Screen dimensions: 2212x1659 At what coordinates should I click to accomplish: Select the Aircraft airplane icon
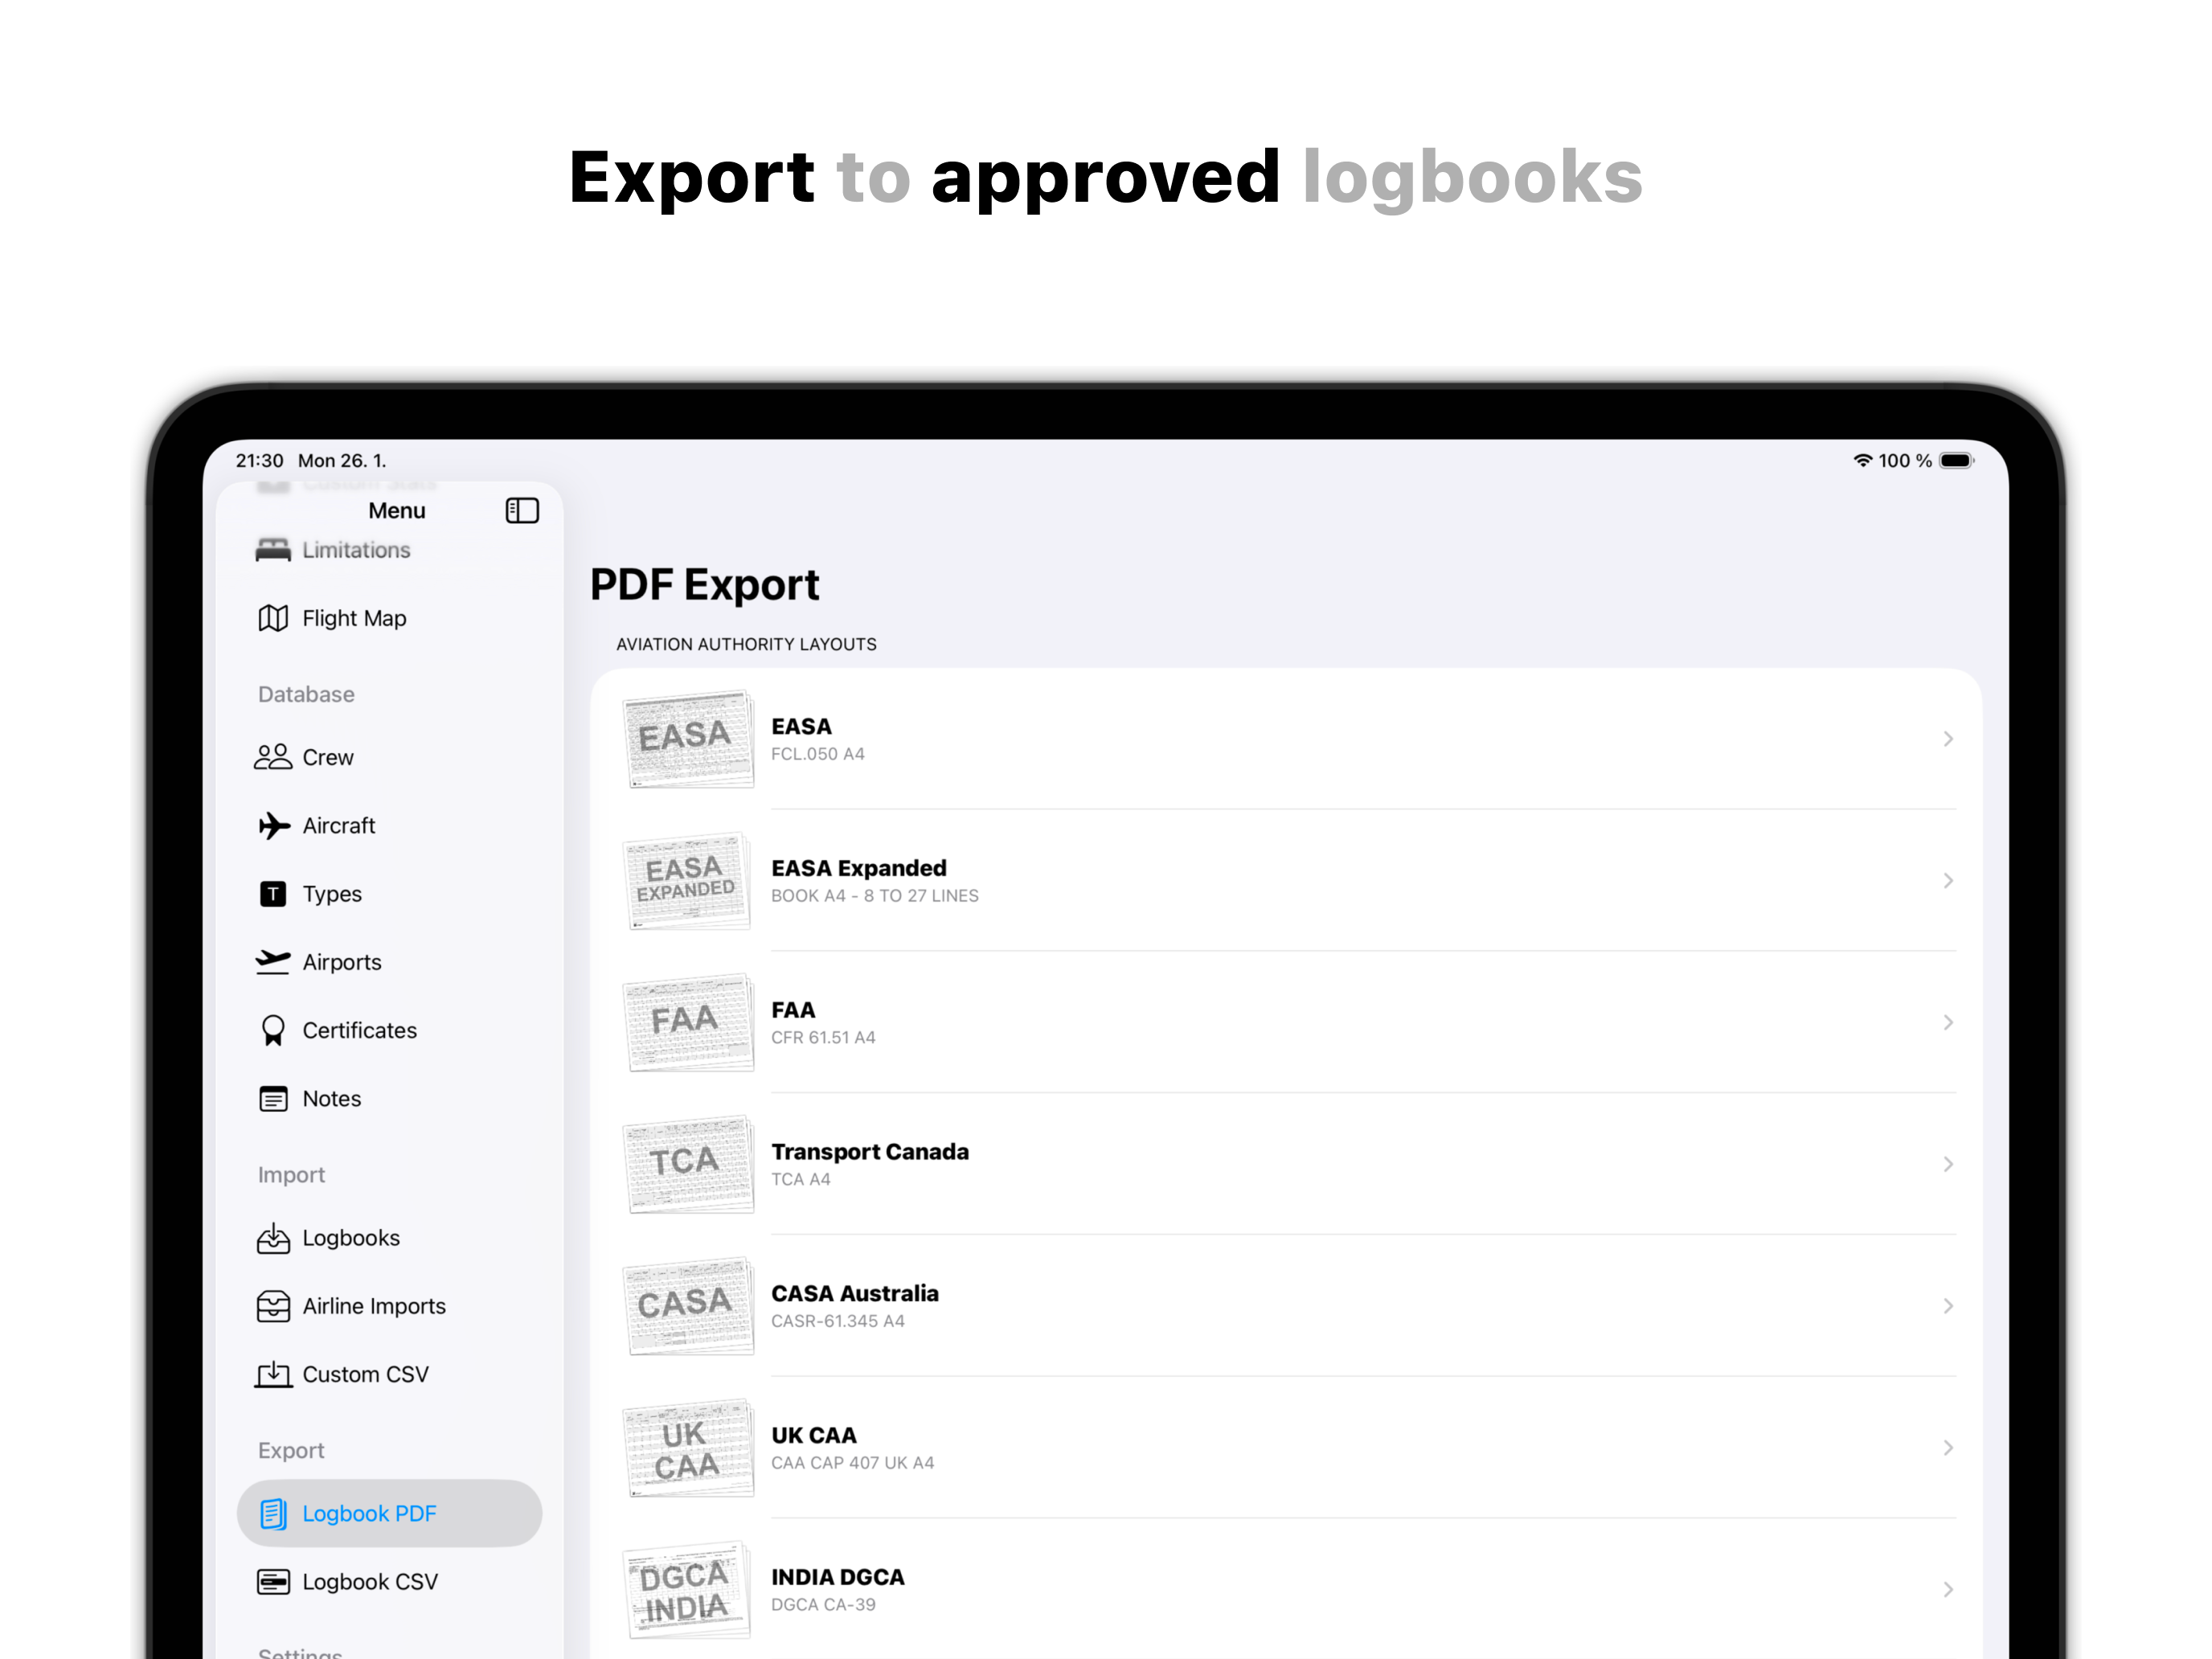(273, 826)
